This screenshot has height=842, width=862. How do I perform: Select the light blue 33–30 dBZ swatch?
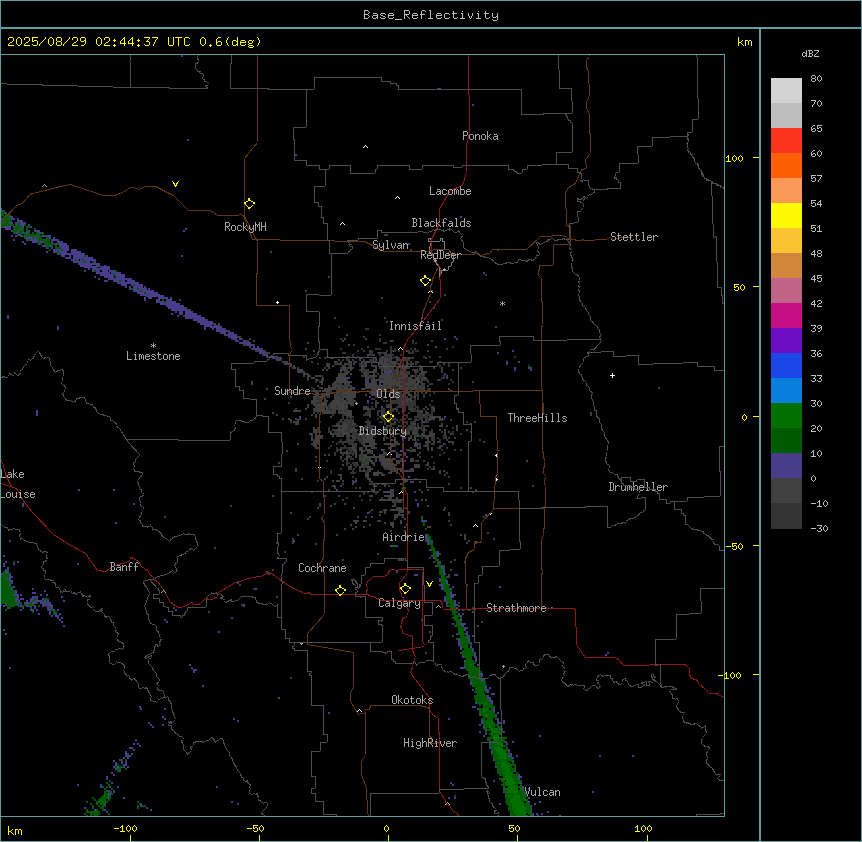pyautogui.click(x=786, y=391)
